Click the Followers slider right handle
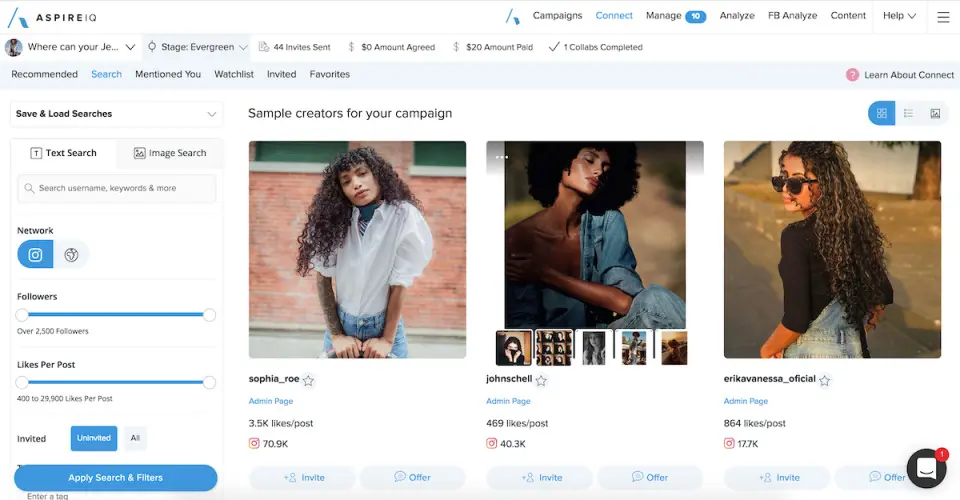Image resolution: width=960 pixels, height=500 pixels. click(209, 315)
